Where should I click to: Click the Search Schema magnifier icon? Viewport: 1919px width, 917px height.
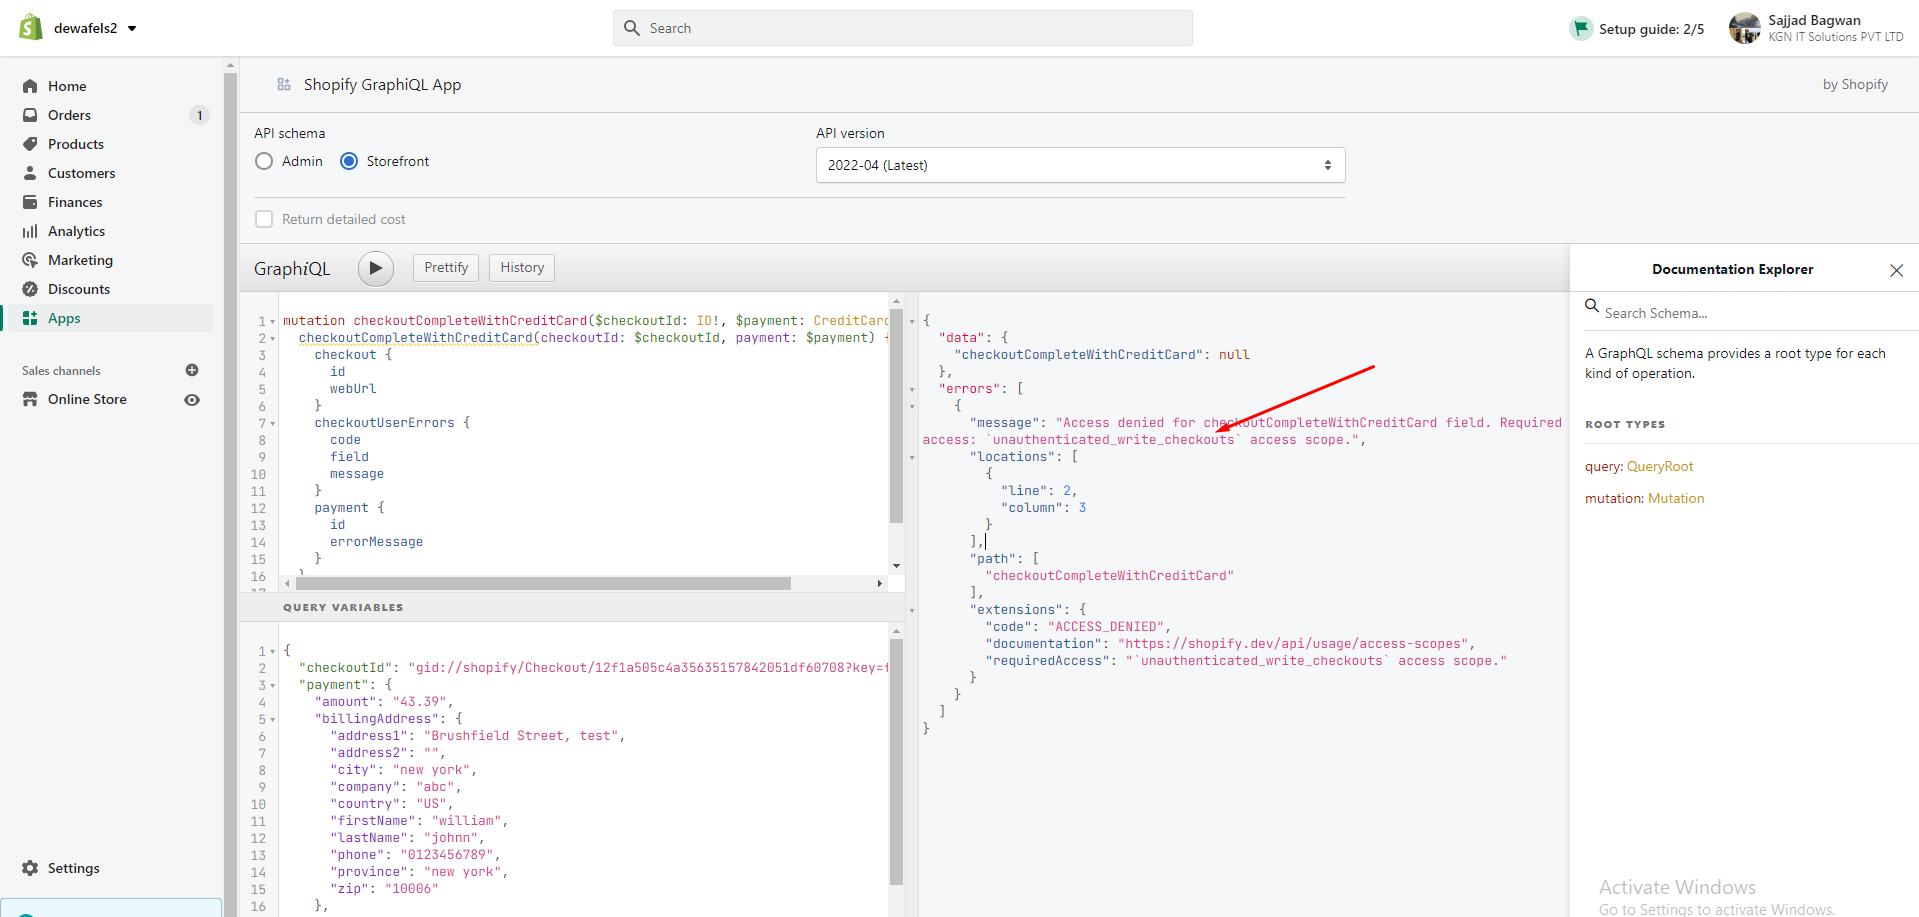tap(1592, 306)
